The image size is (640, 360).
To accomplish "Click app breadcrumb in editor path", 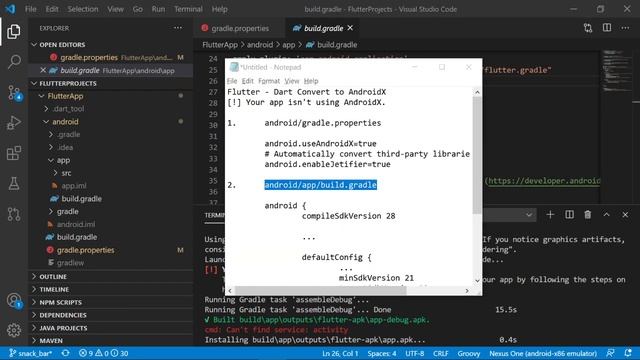I will coord(289,45).
